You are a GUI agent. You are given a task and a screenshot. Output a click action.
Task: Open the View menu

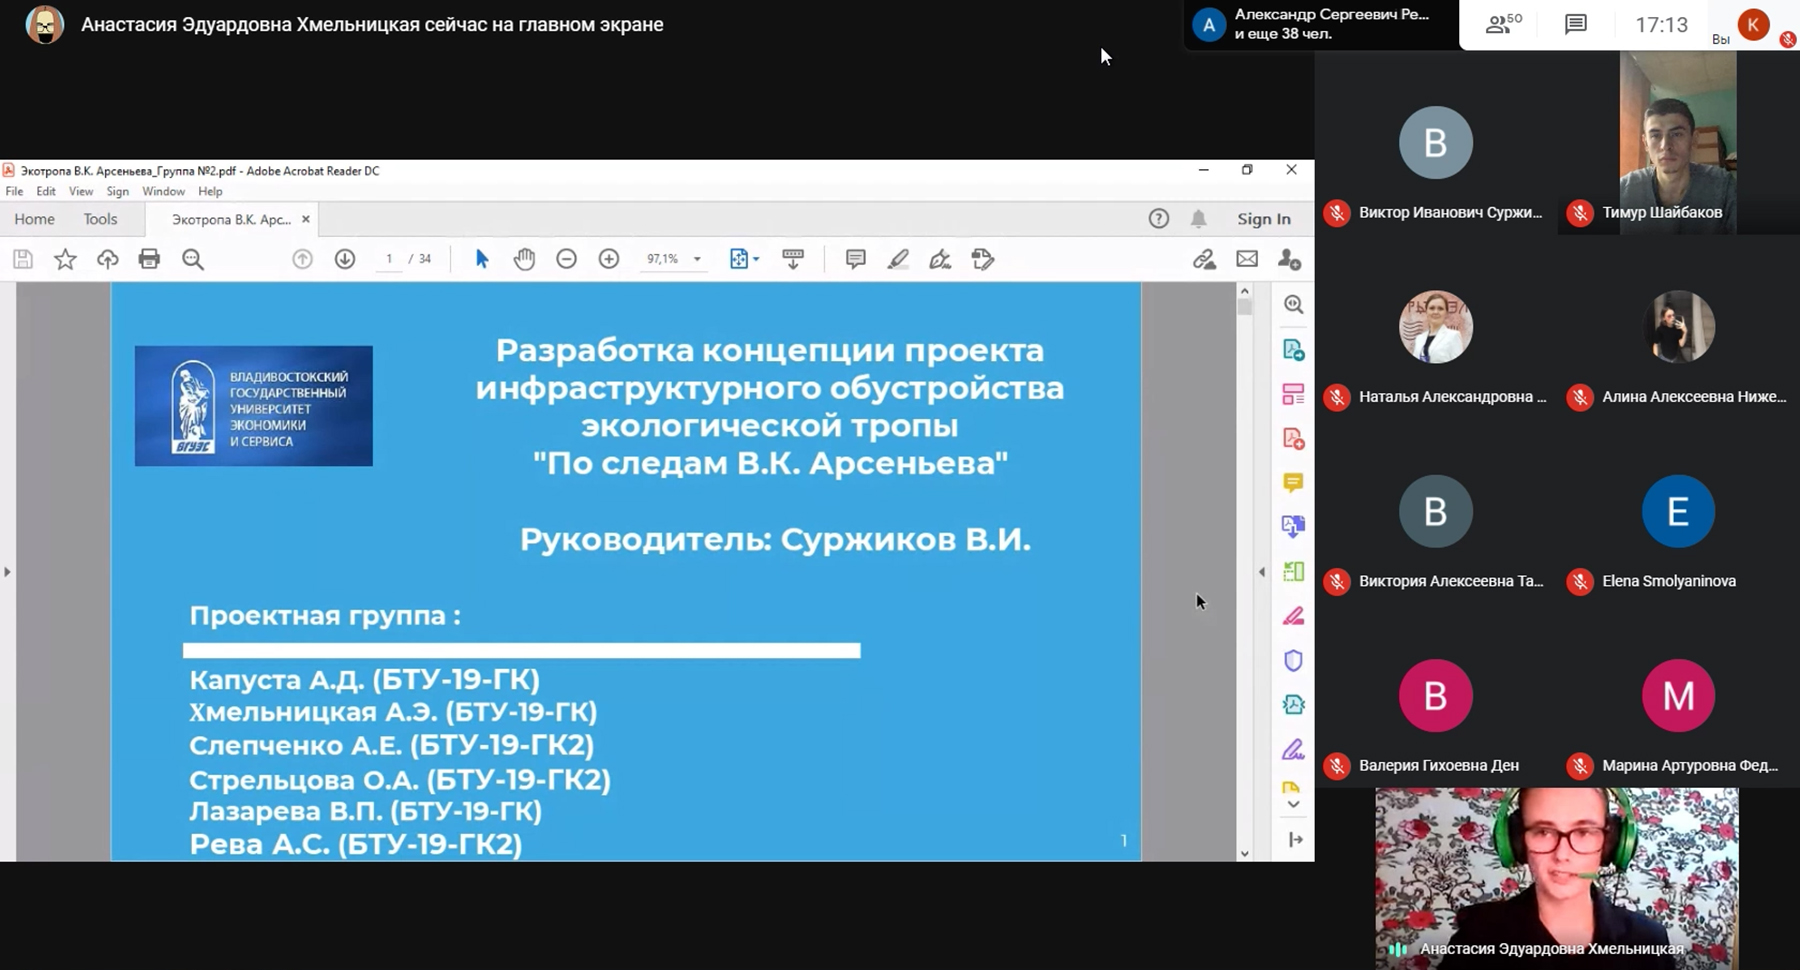(81, 191)
